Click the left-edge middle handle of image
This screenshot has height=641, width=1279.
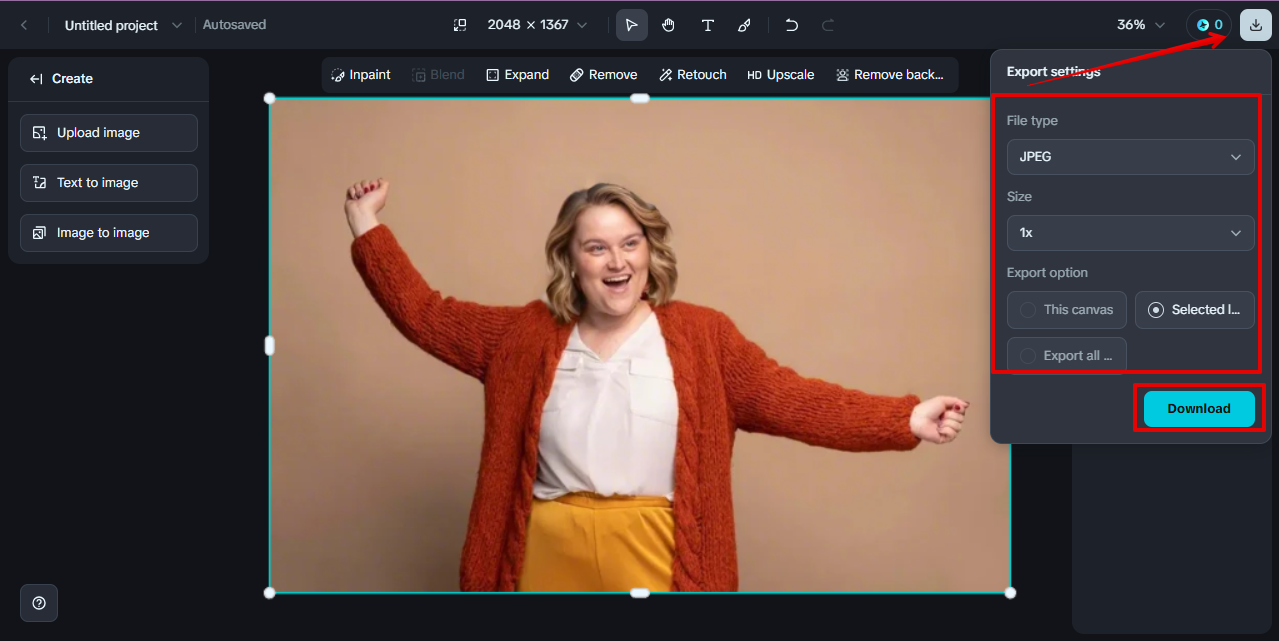pyautogui.click(x=269, y=345)
